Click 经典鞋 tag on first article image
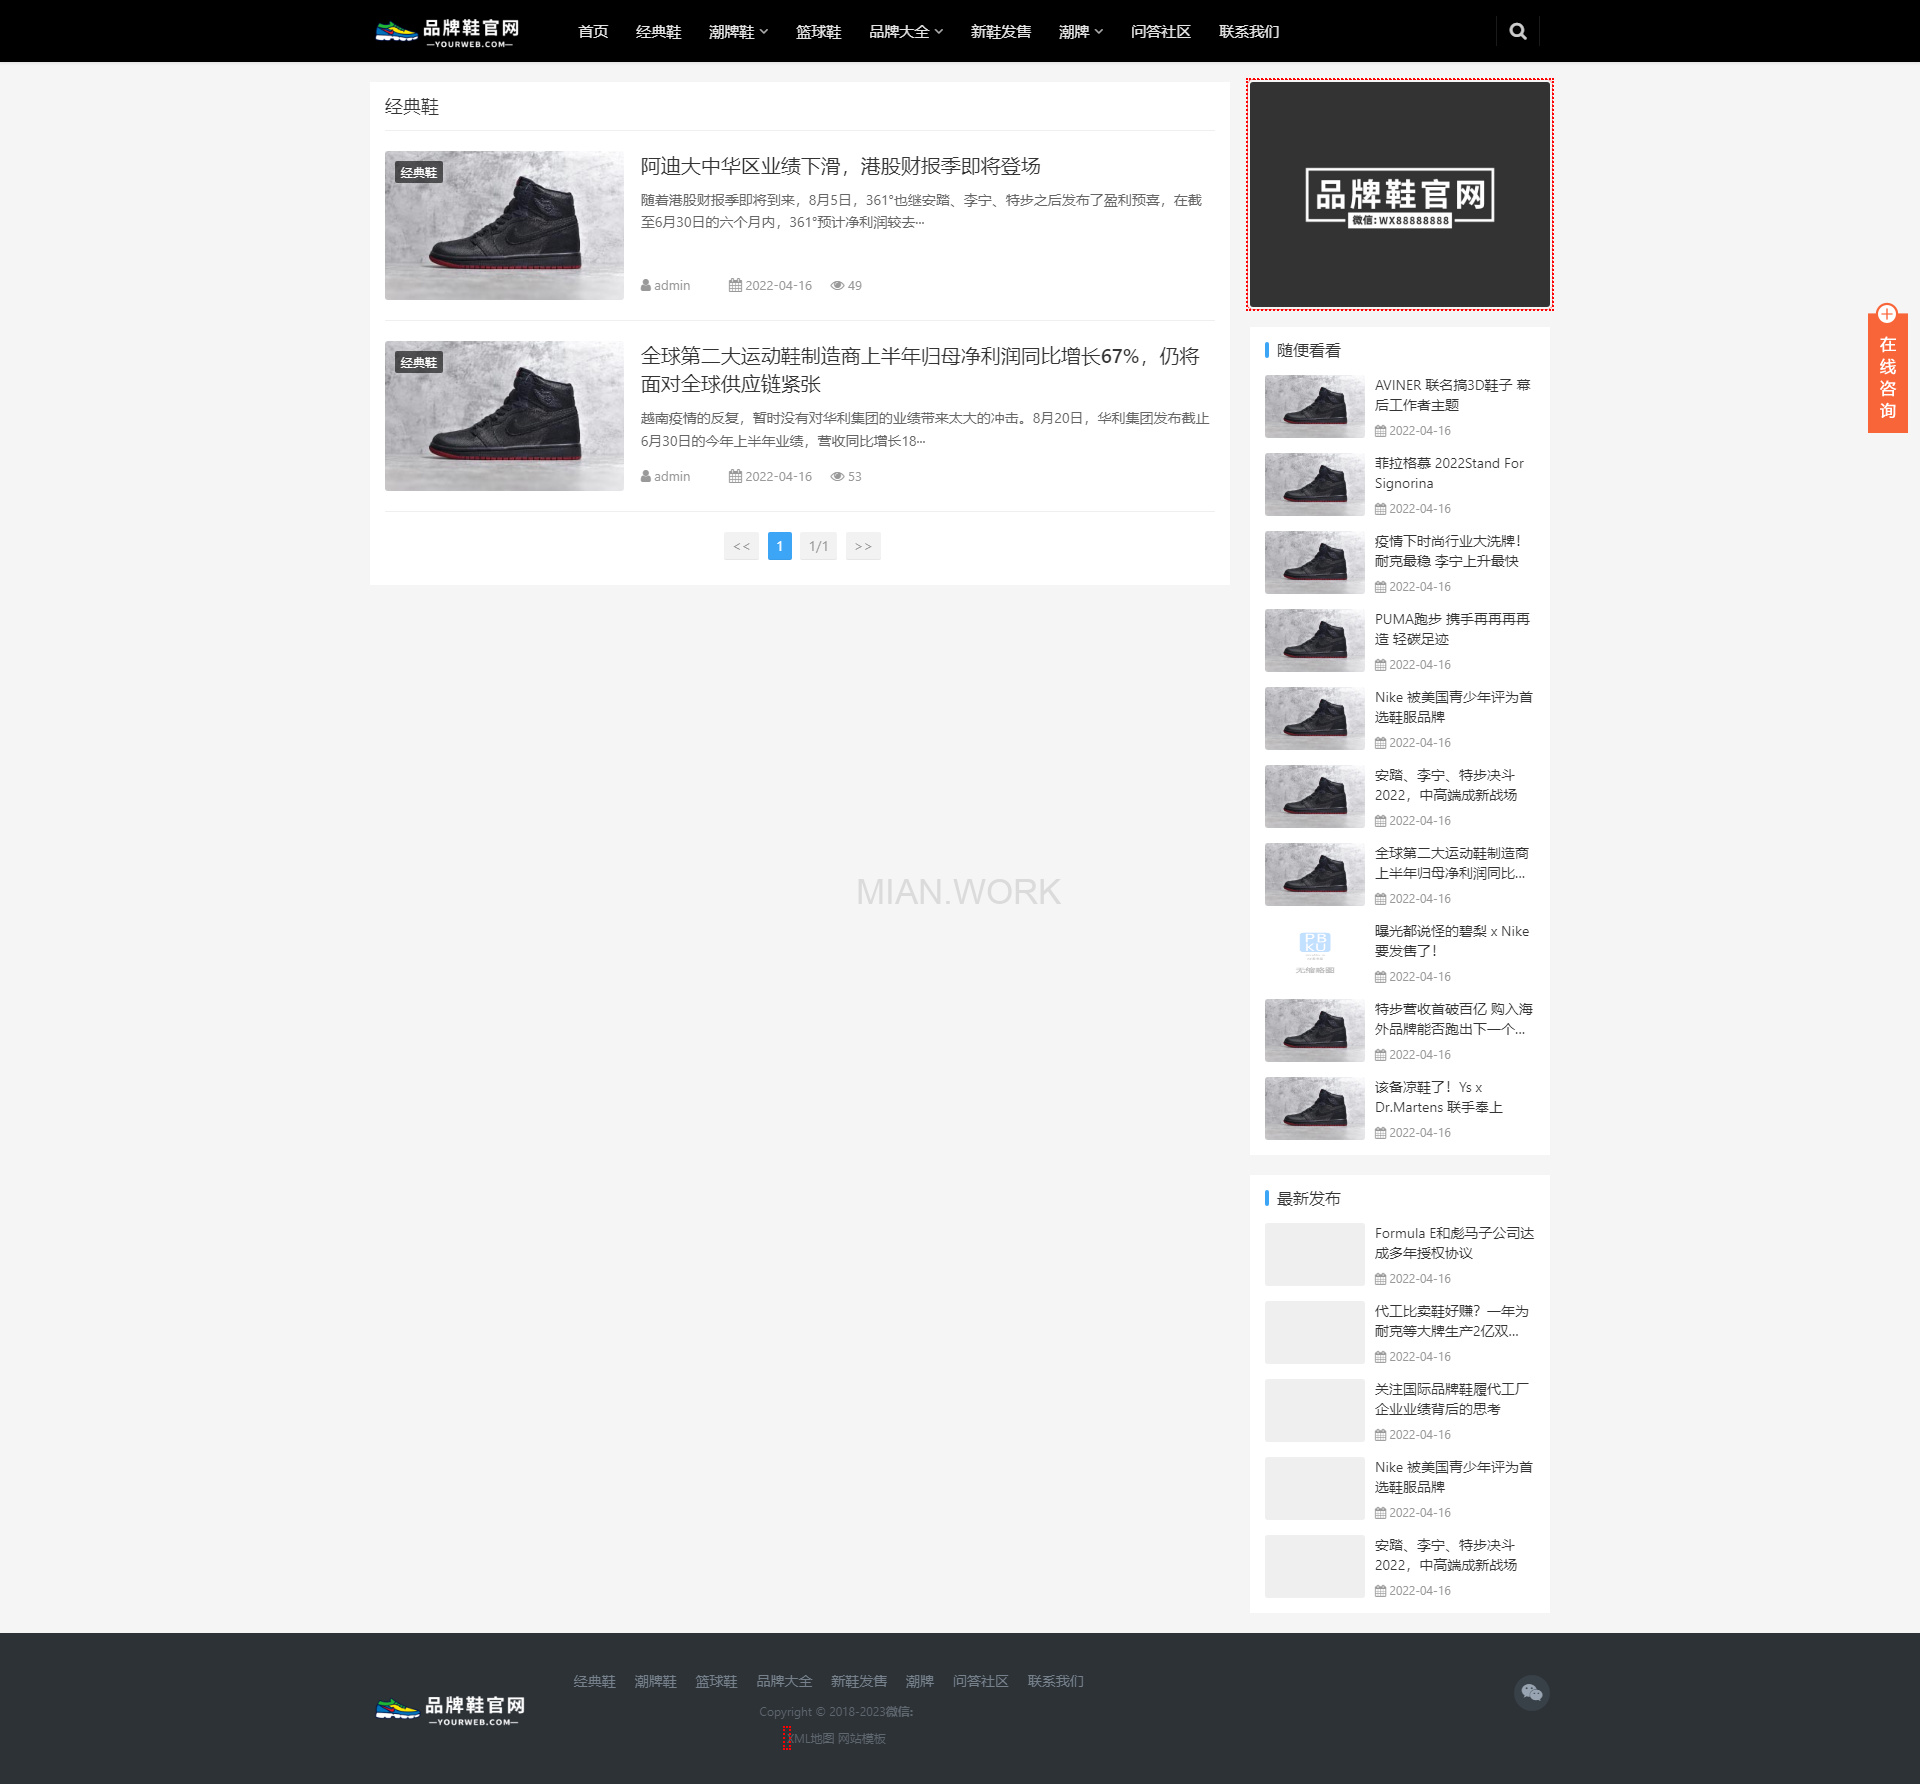1920x1784 pixels. [418, 172]
